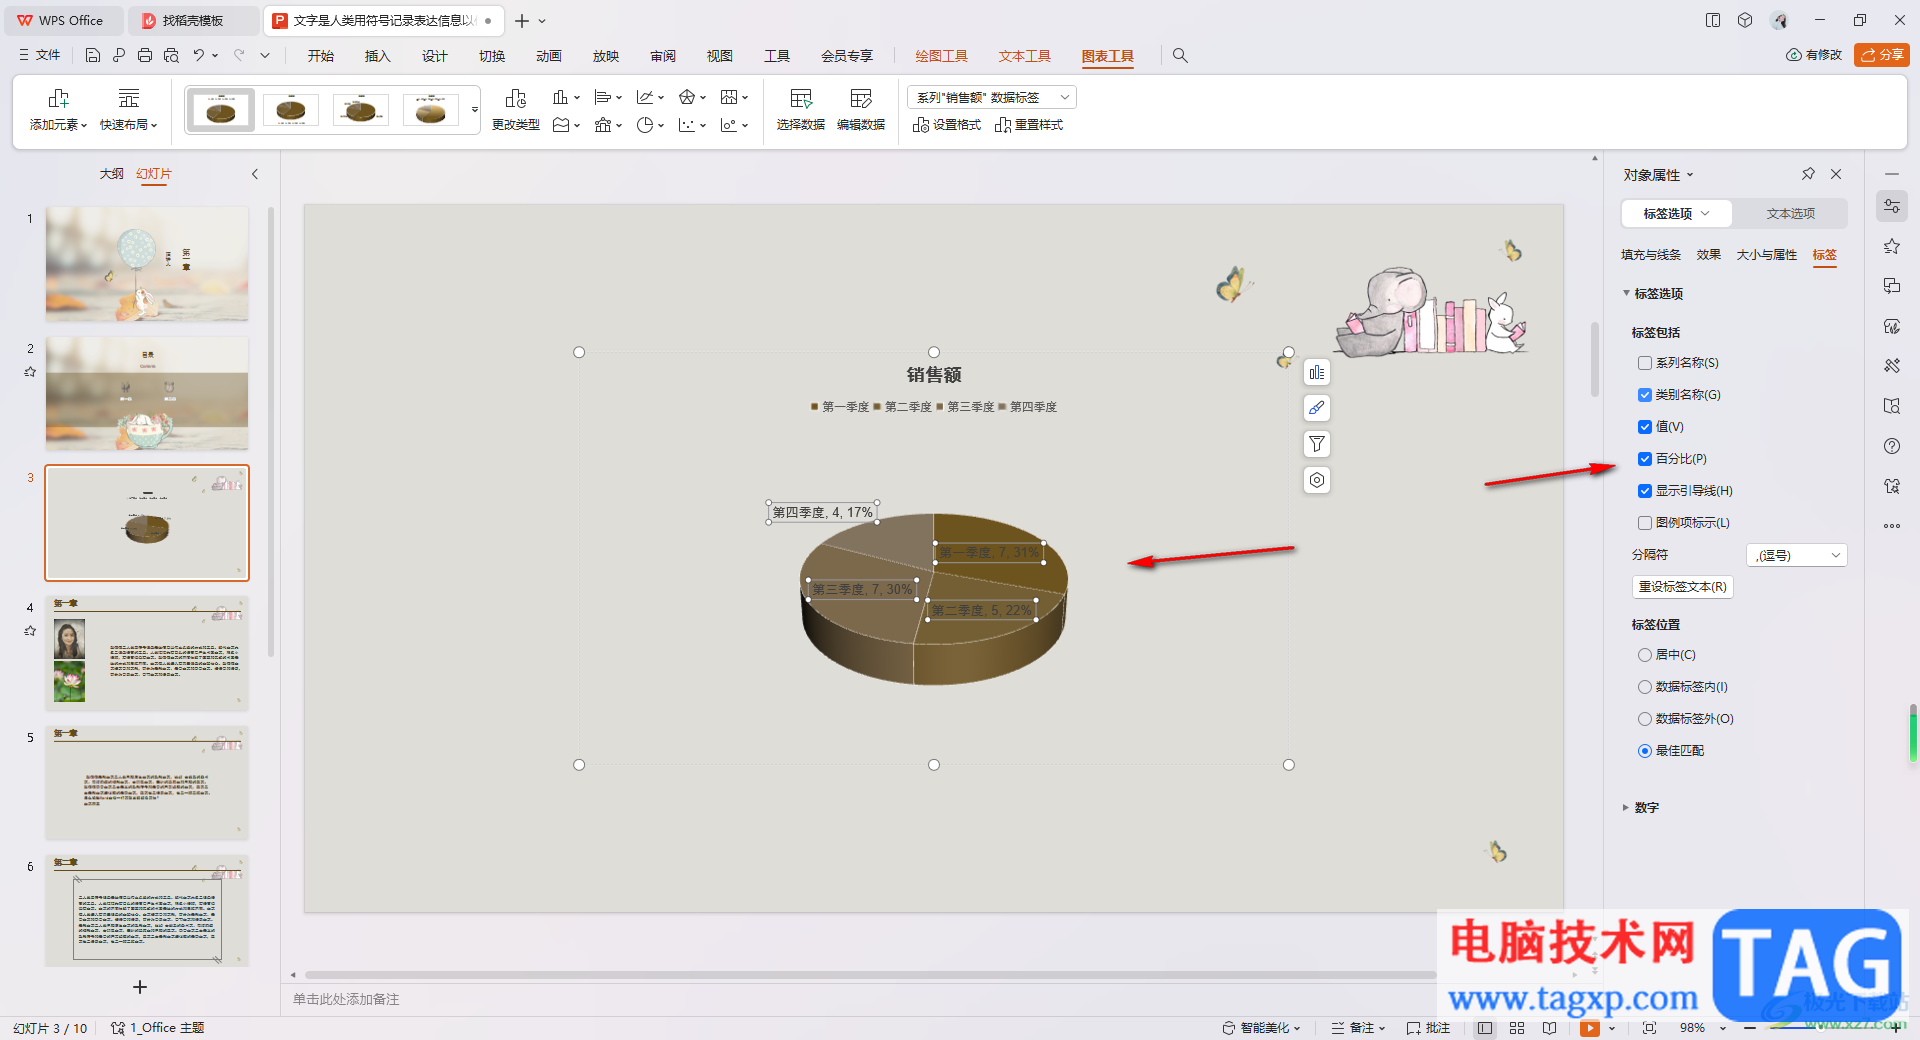Select Center (居中) label position
The height and width of the screenshot is (1040, 1920).
point(1645,655)
